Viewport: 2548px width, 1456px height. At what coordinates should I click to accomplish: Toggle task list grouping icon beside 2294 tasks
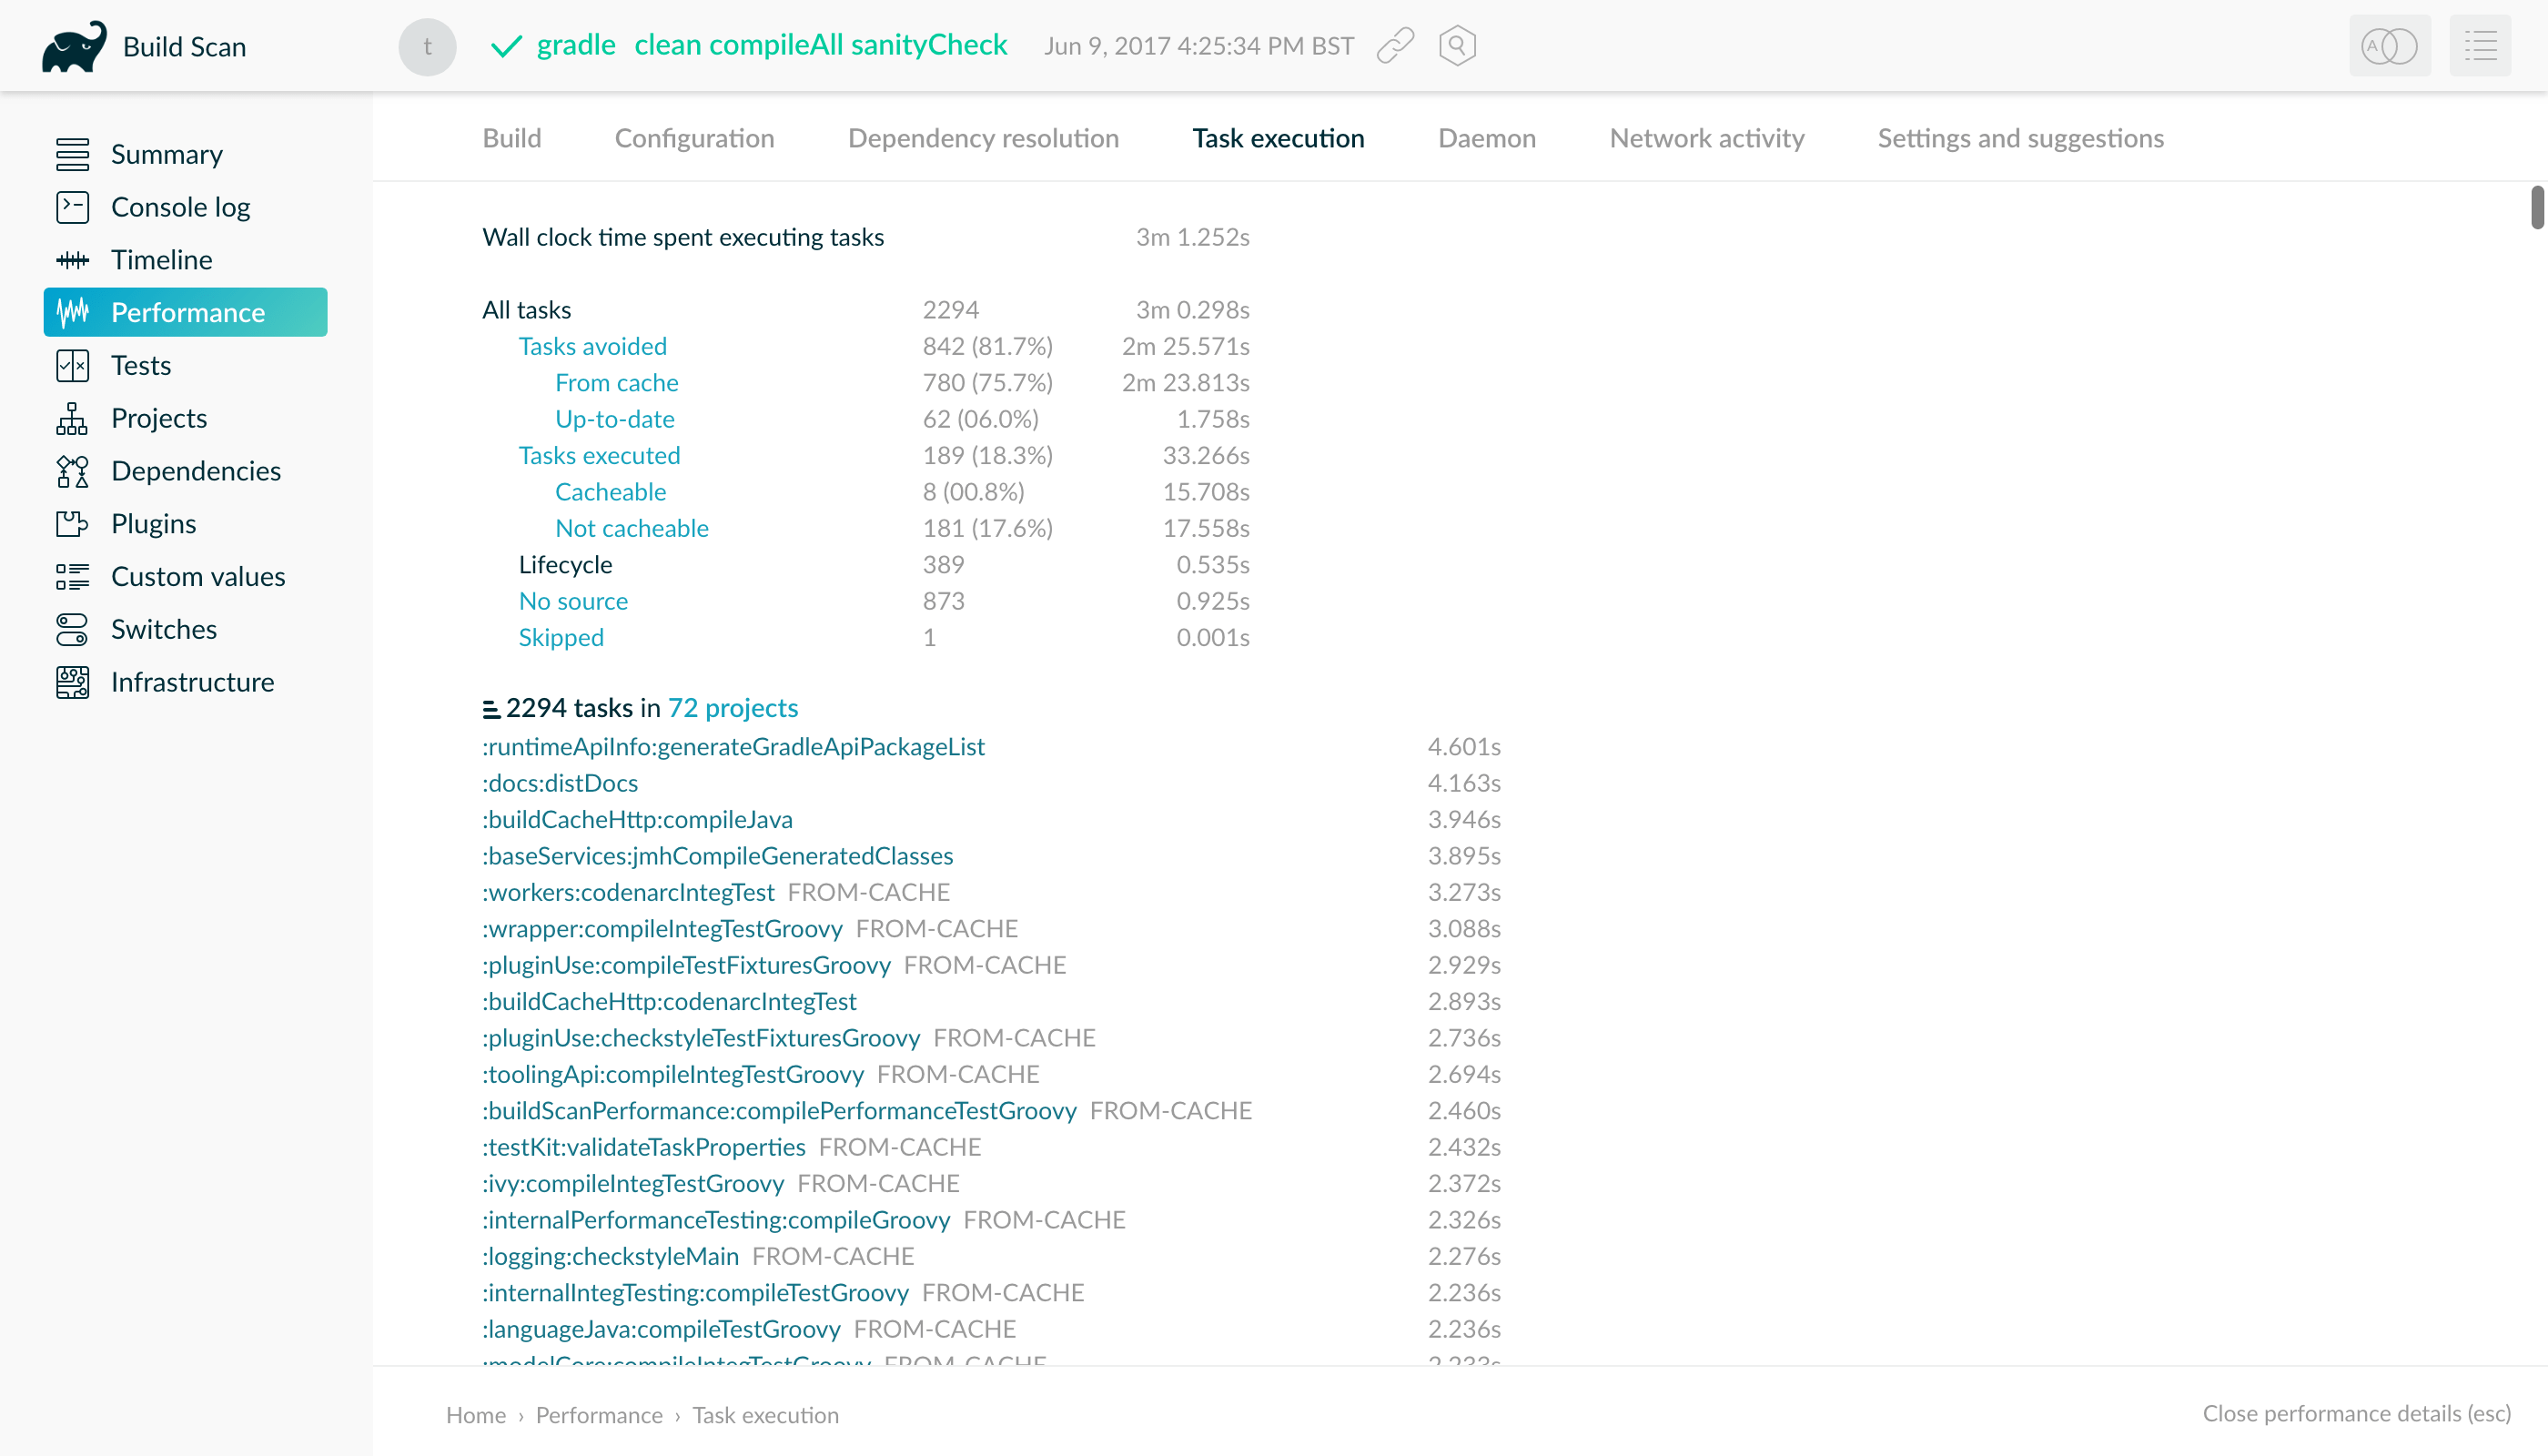click(491, 709)
